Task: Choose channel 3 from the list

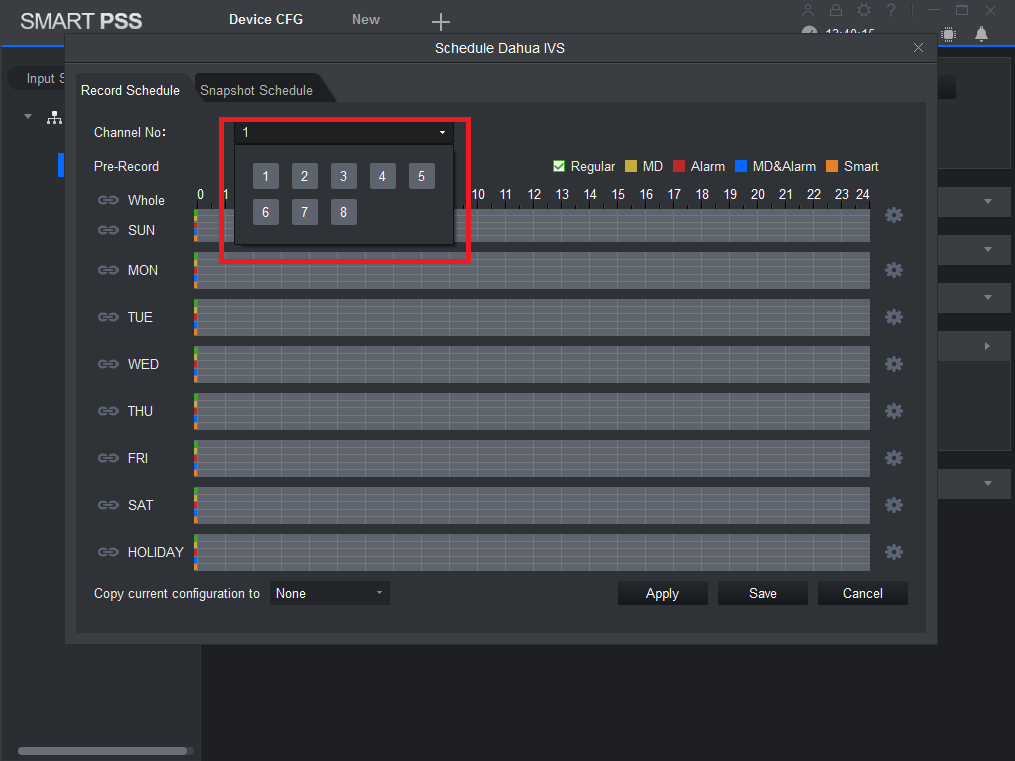Action: (x=344, y=176)
